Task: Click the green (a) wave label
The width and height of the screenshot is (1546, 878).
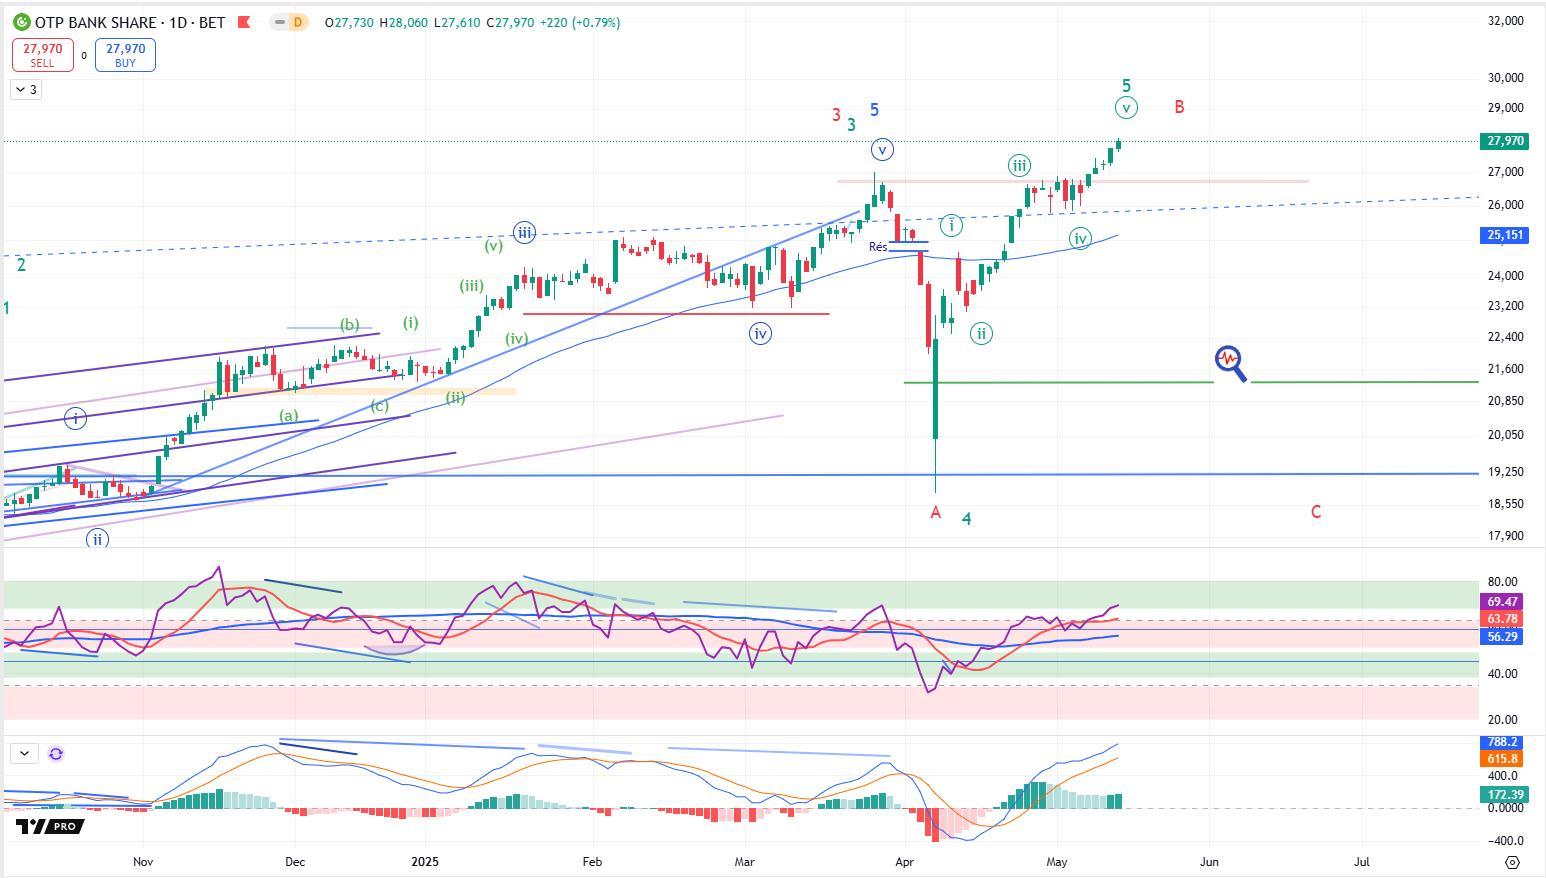Action: tap(288, 415)
